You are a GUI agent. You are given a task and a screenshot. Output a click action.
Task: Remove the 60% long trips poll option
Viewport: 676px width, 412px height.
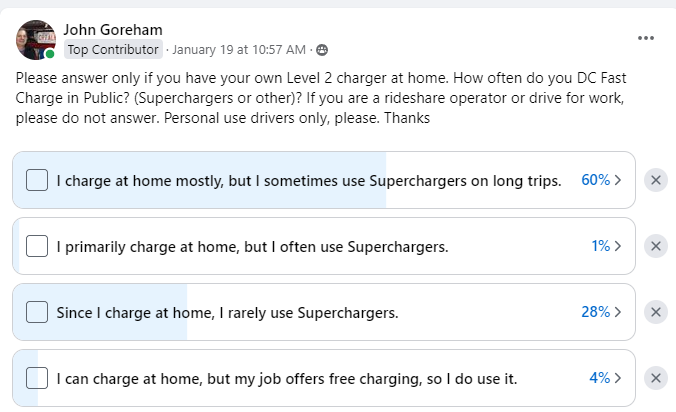coord(656,180)
